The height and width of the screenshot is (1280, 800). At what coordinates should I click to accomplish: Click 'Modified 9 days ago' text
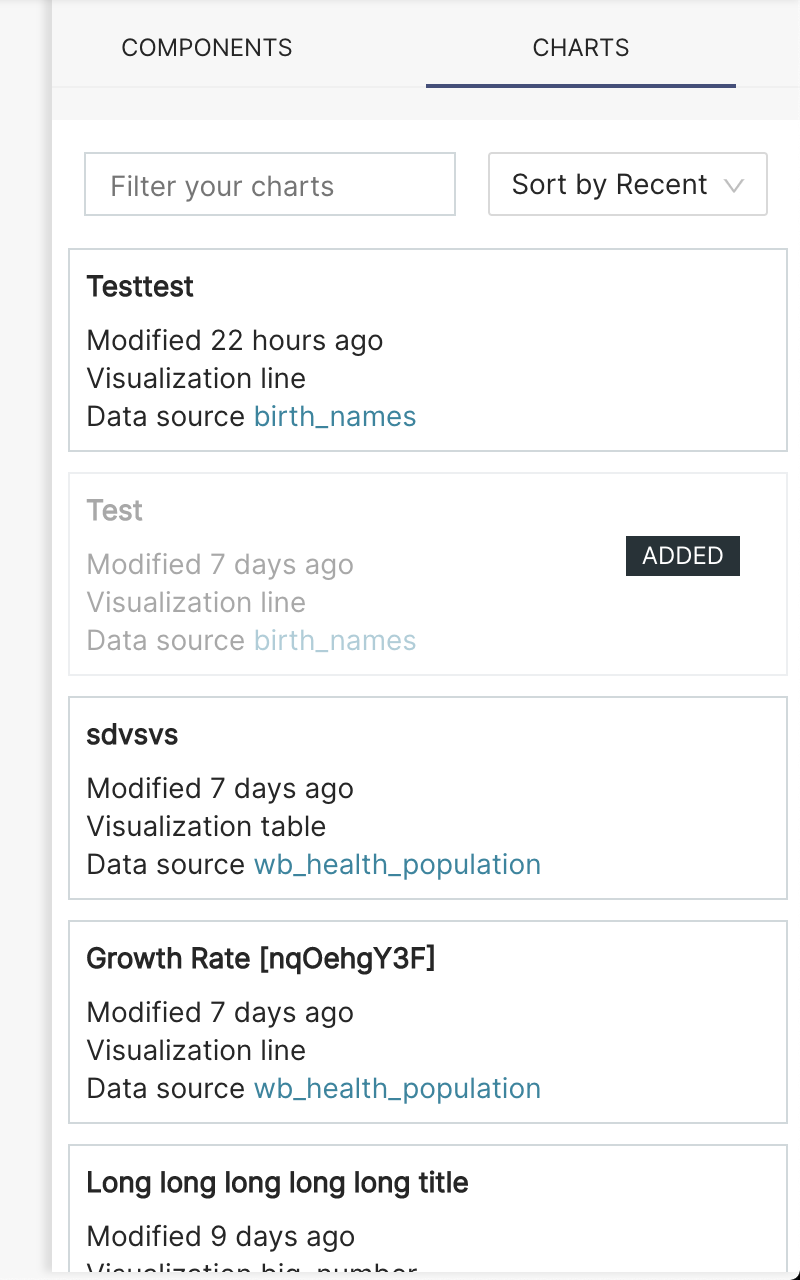tap(221, 1237)
